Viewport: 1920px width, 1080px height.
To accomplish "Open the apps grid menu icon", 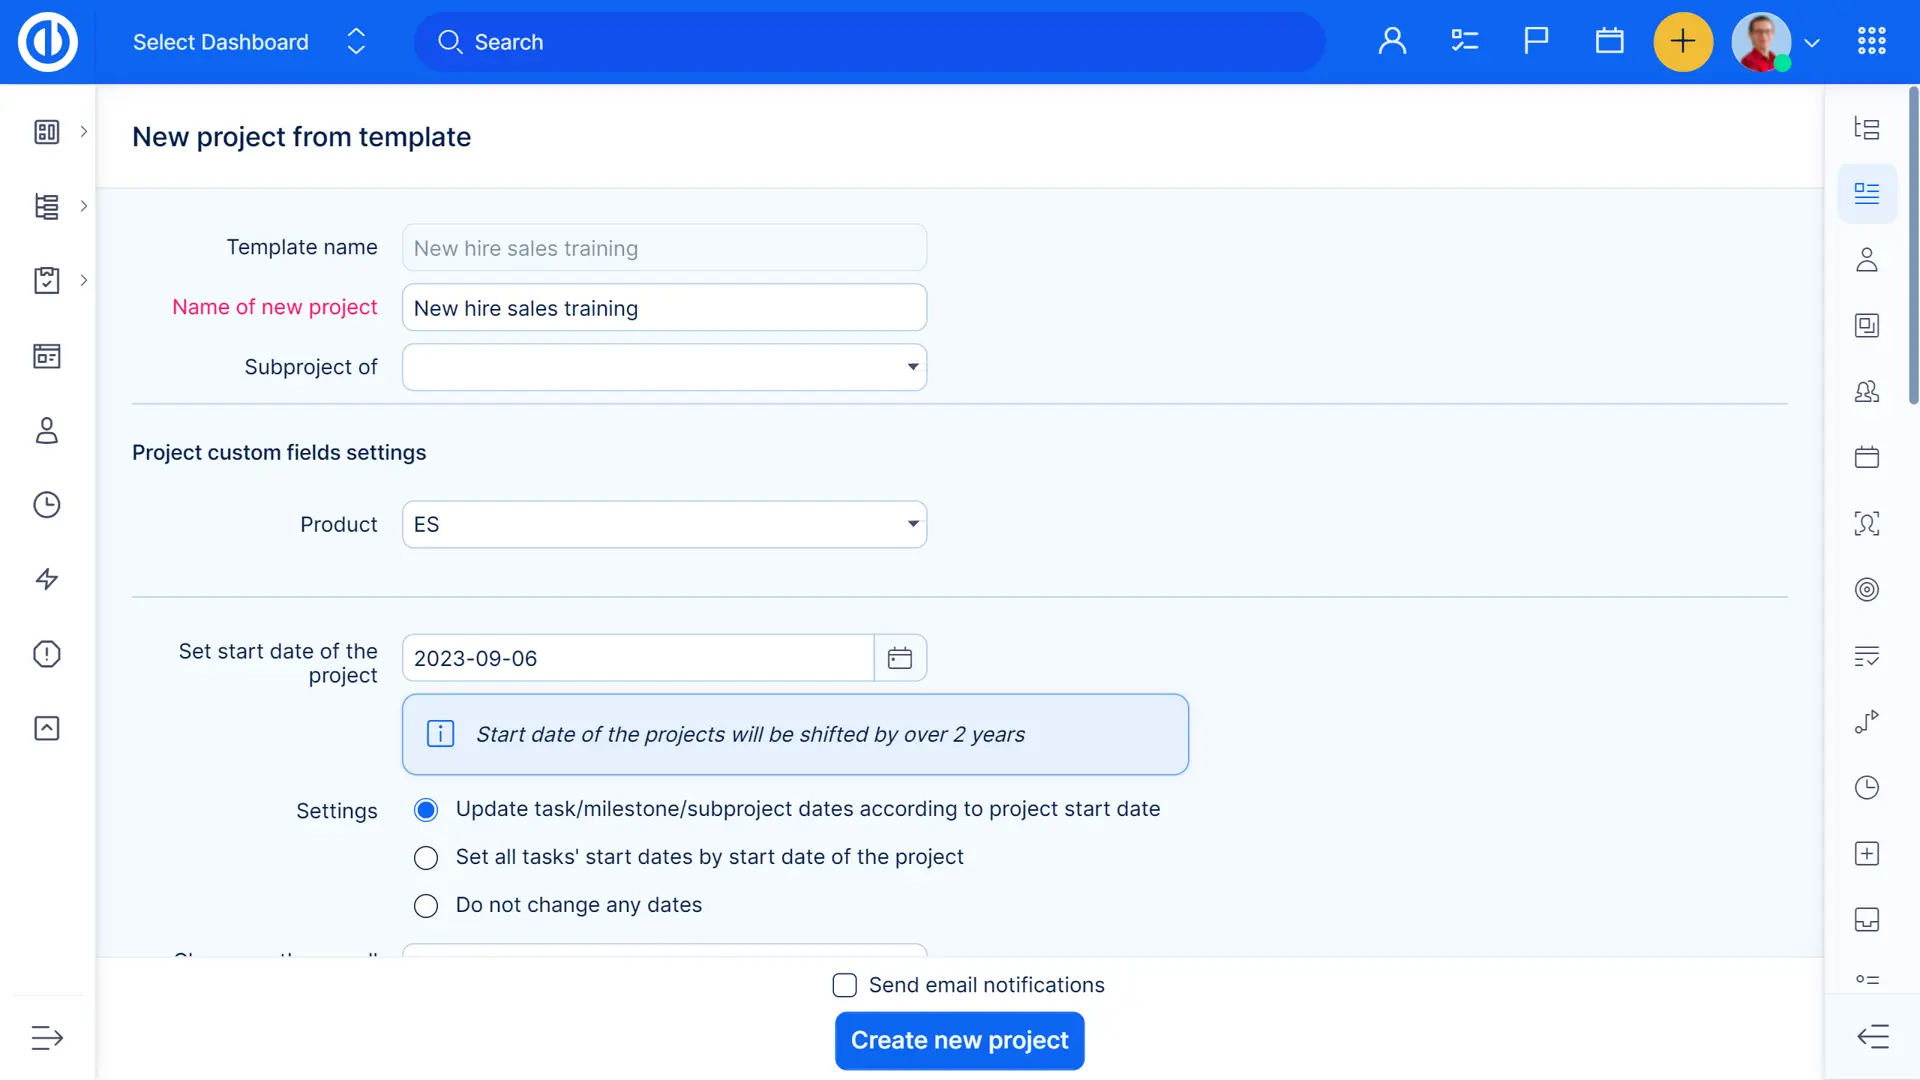I will 1871,41.
